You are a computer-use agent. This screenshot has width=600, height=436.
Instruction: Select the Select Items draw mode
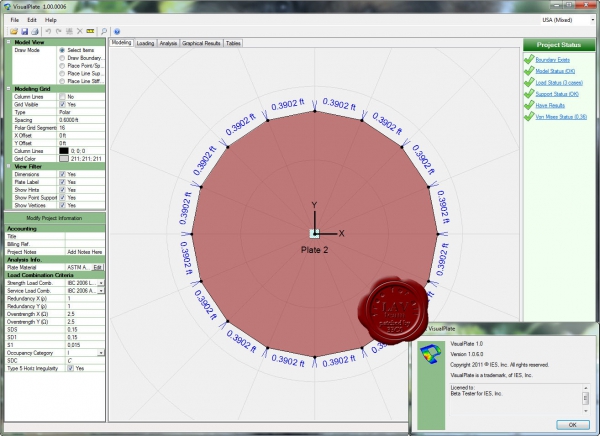(62, 50)
